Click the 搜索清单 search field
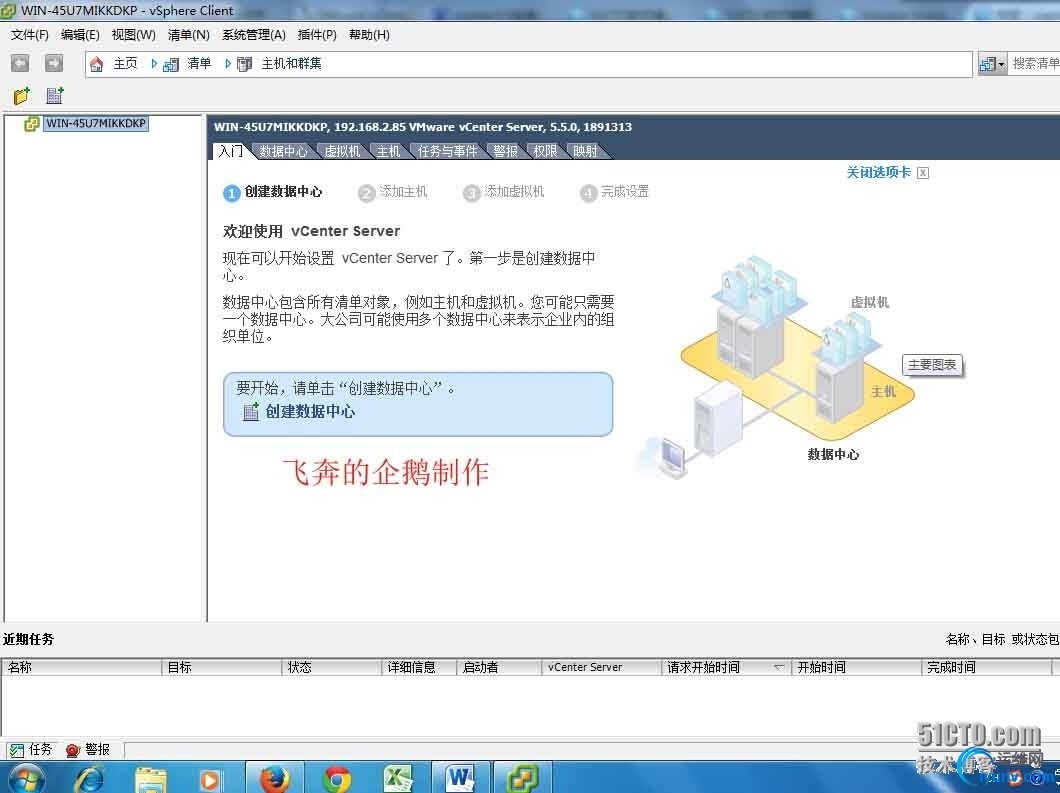 (x=1034, y=64)
